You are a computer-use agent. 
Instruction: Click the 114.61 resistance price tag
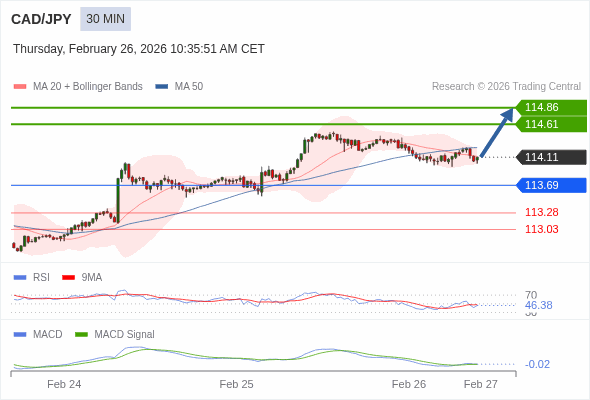551,124
